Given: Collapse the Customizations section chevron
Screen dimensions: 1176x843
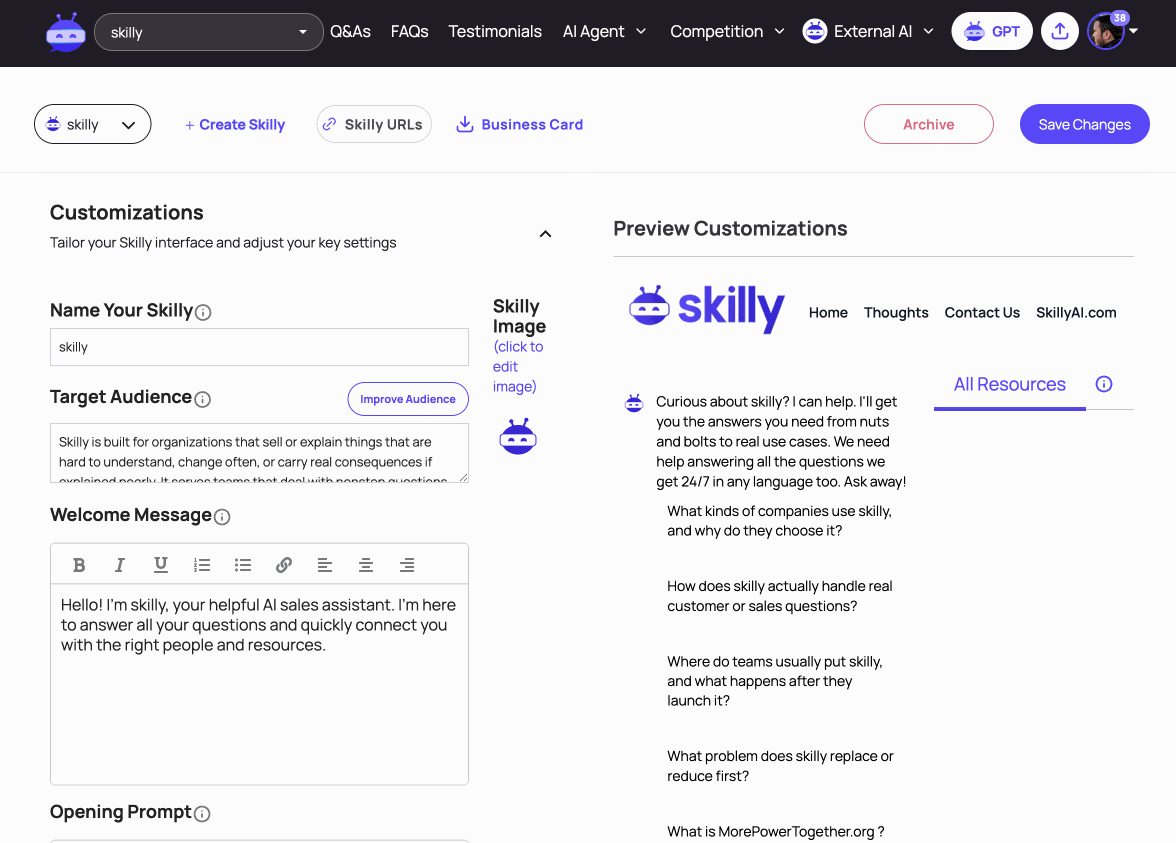Looking at the screenshot, I should point(545,234).
